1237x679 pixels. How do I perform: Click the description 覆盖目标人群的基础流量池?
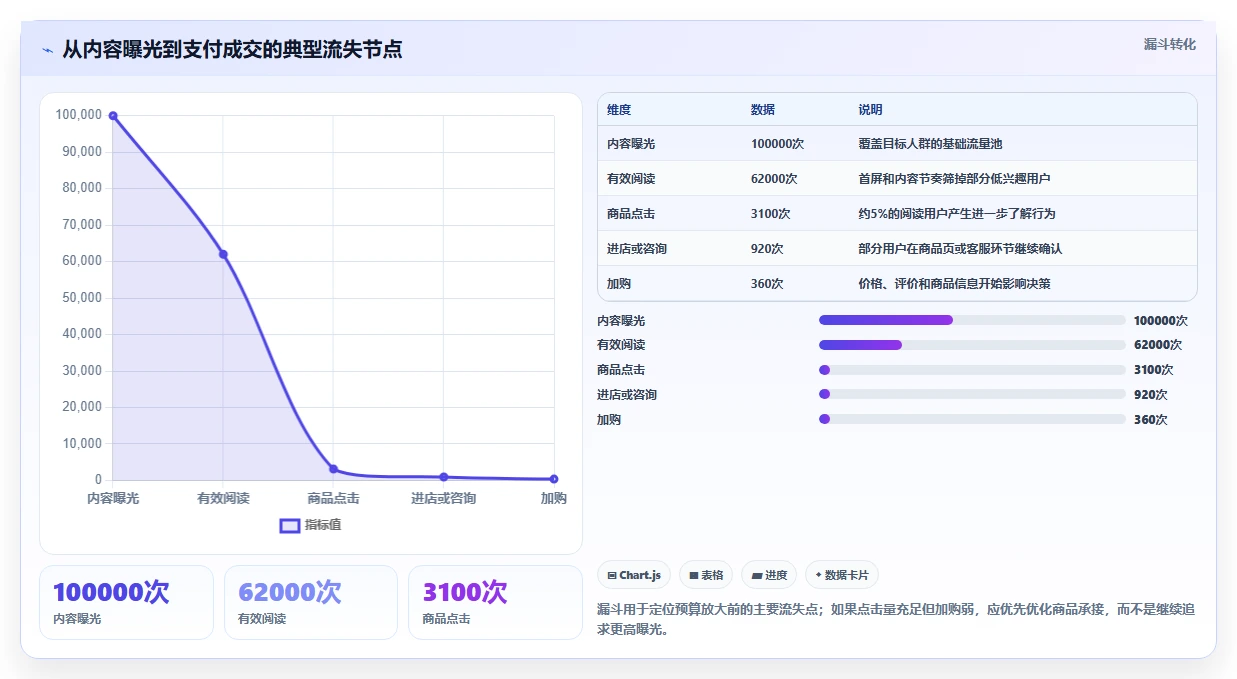click(930, 144)
